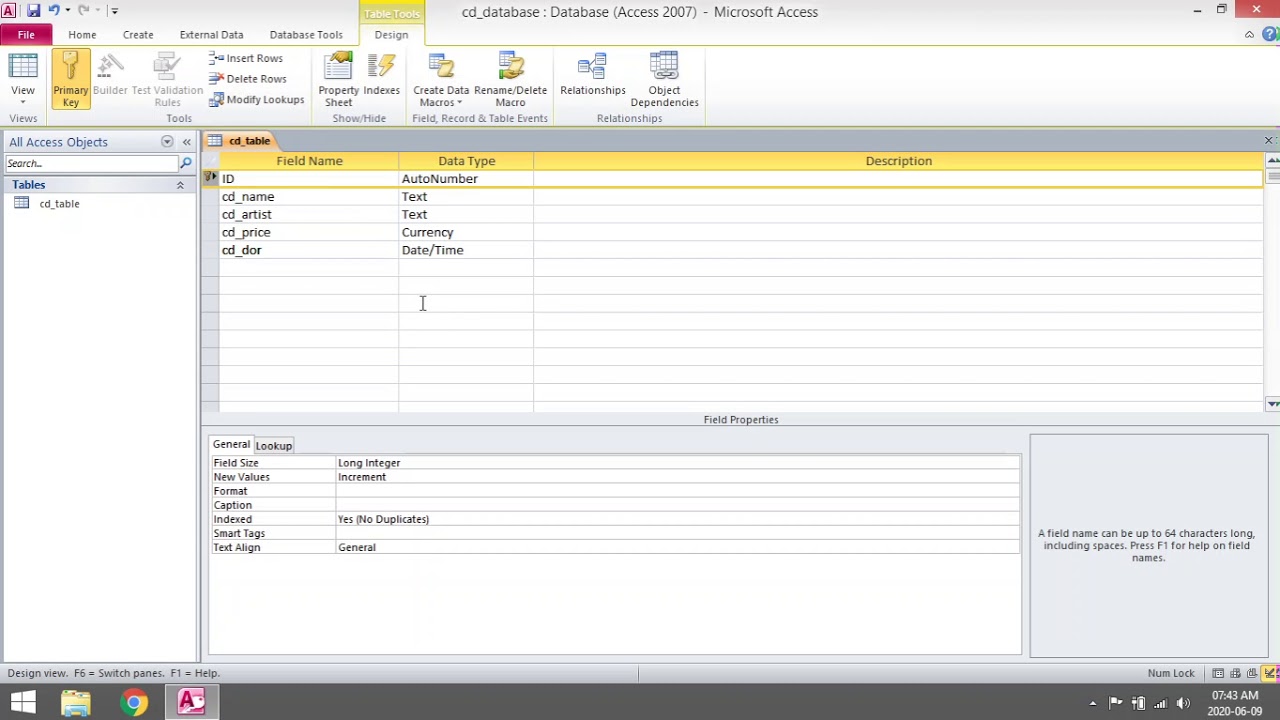Open the Relationships window
Image resolution: width=1280 pixels, height=720 pixels.
coord(593,75)
